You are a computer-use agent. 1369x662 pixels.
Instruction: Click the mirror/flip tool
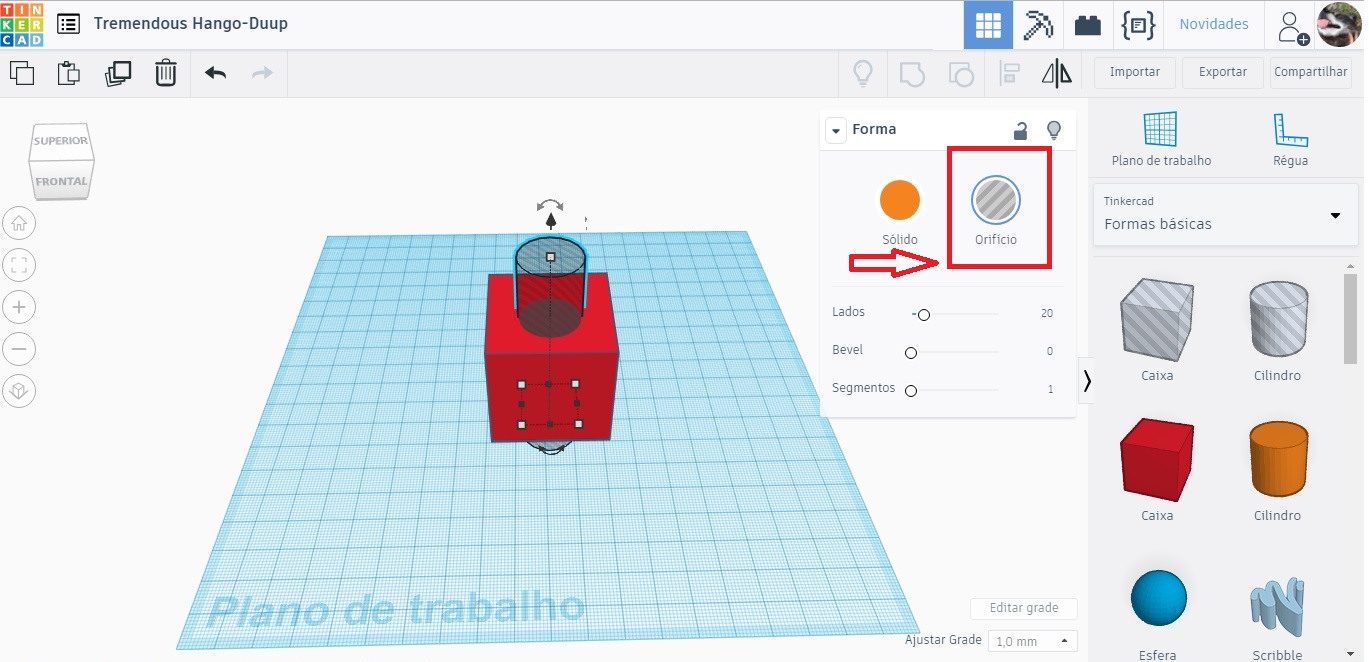[x=1057, y=72]
